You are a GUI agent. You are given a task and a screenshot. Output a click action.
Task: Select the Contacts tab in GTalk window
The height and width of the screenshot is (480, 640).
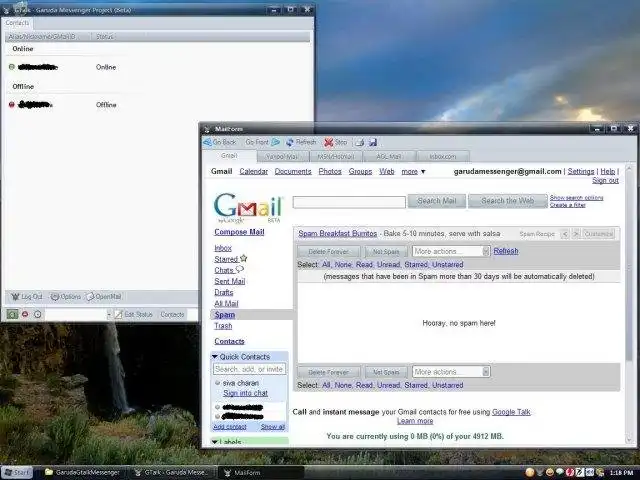point(17,23)
